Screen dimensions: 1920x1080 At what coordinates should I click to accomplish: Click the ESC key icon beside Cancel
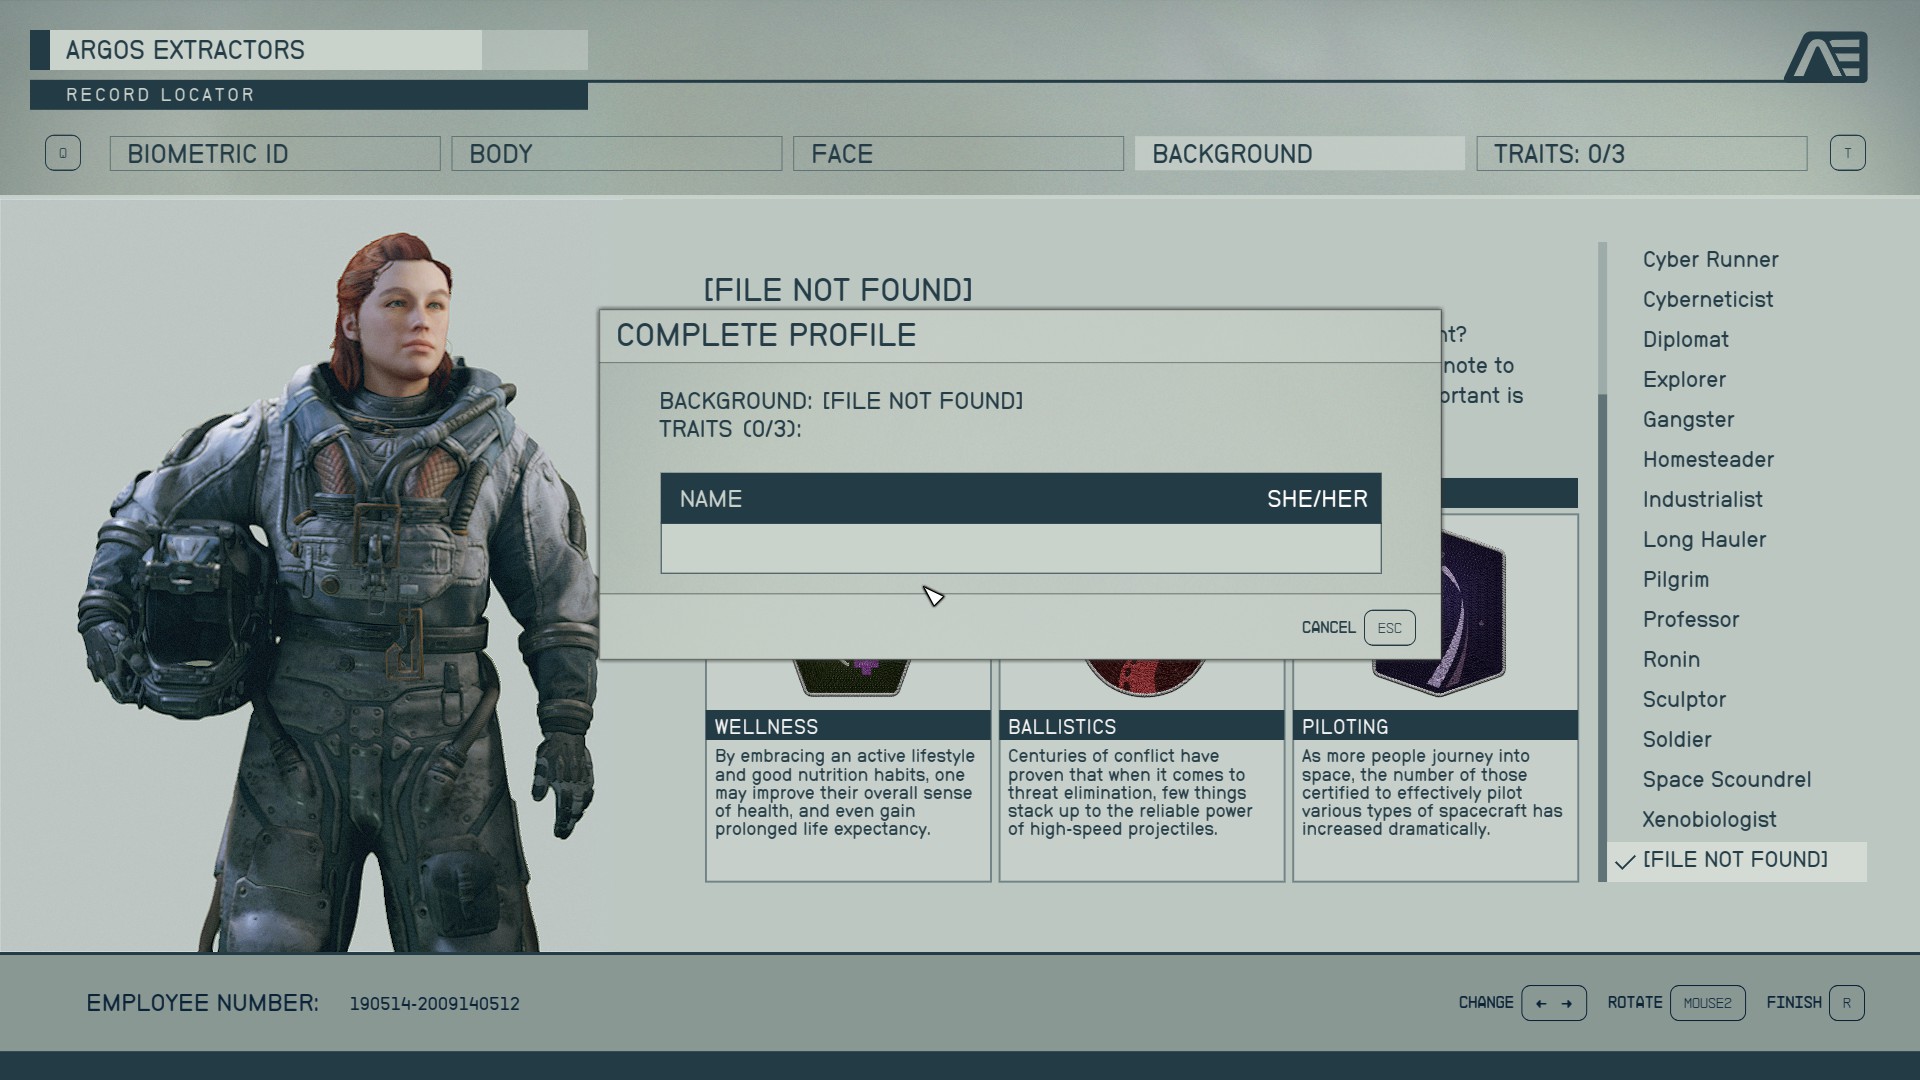[x=1389, y=628]
